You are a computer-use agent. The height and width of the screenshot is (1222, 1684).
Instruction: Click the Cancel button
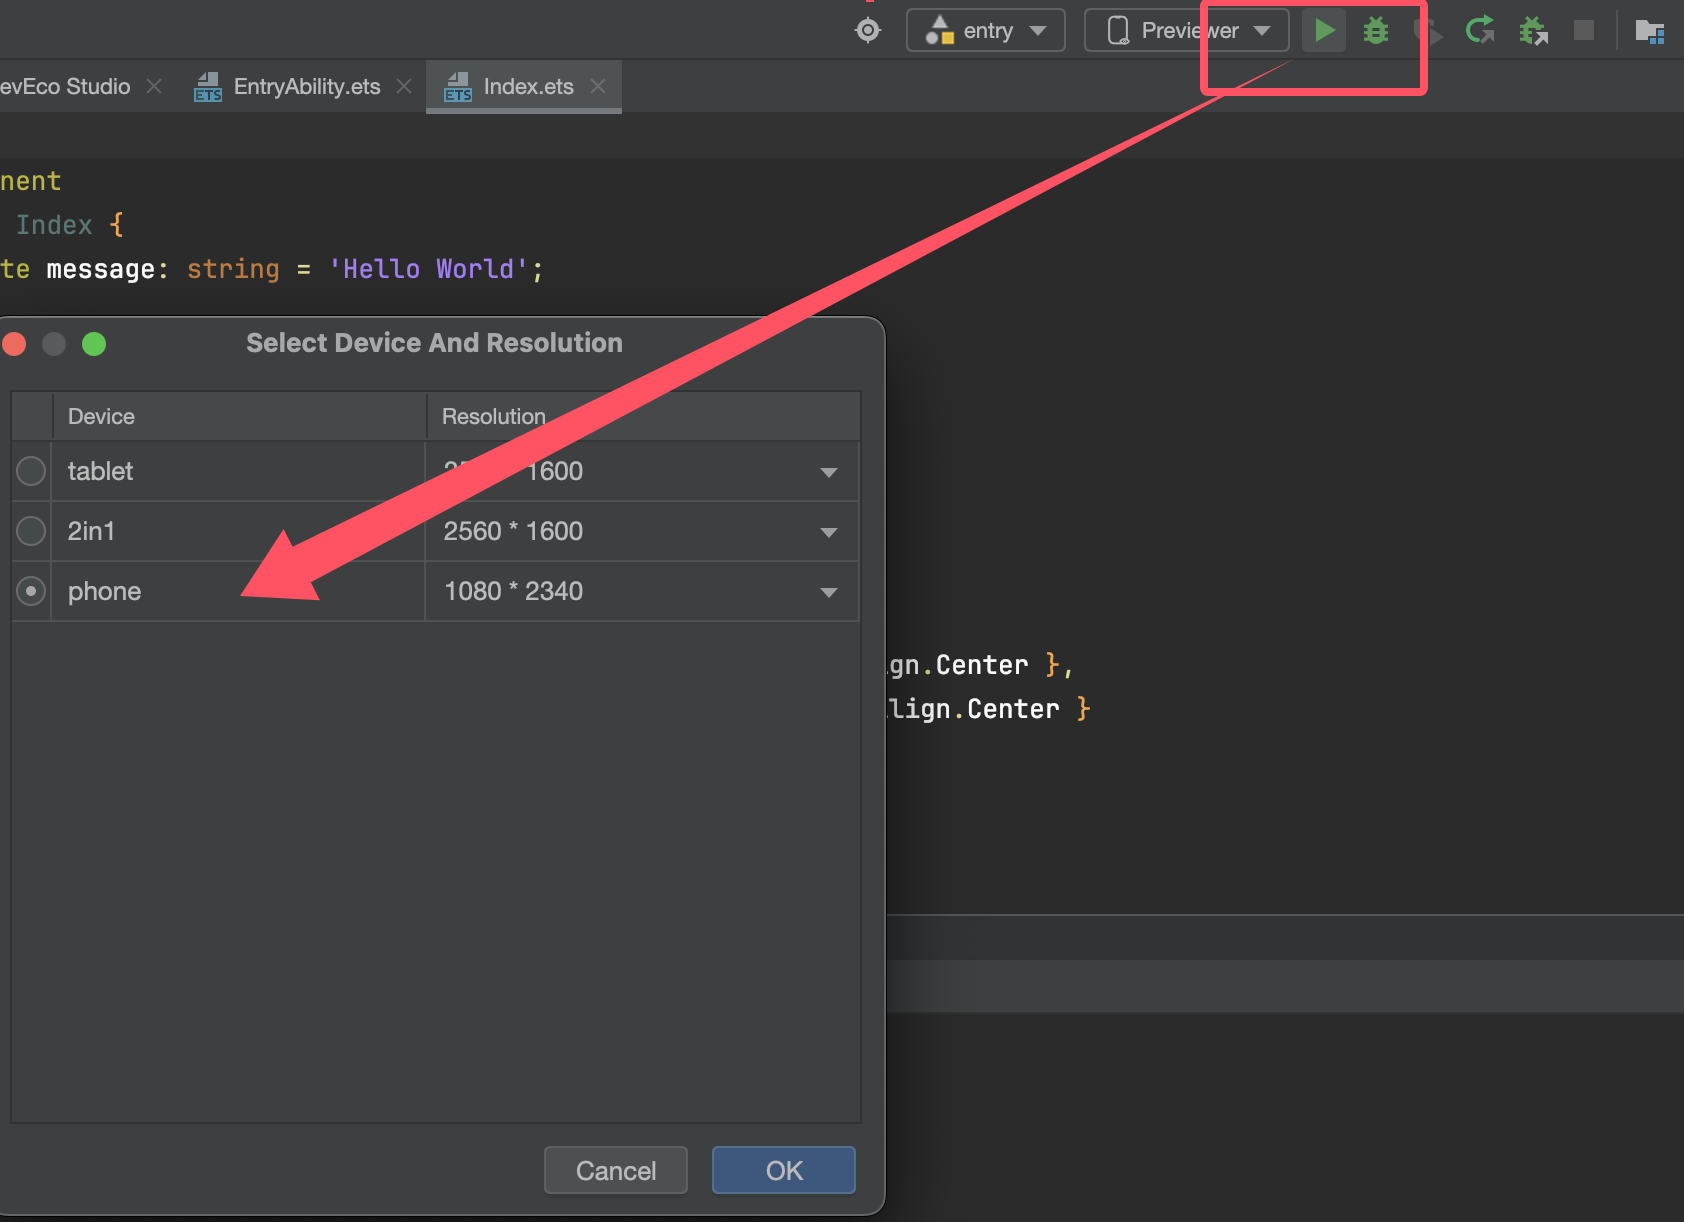click(x=615, y=1170)
